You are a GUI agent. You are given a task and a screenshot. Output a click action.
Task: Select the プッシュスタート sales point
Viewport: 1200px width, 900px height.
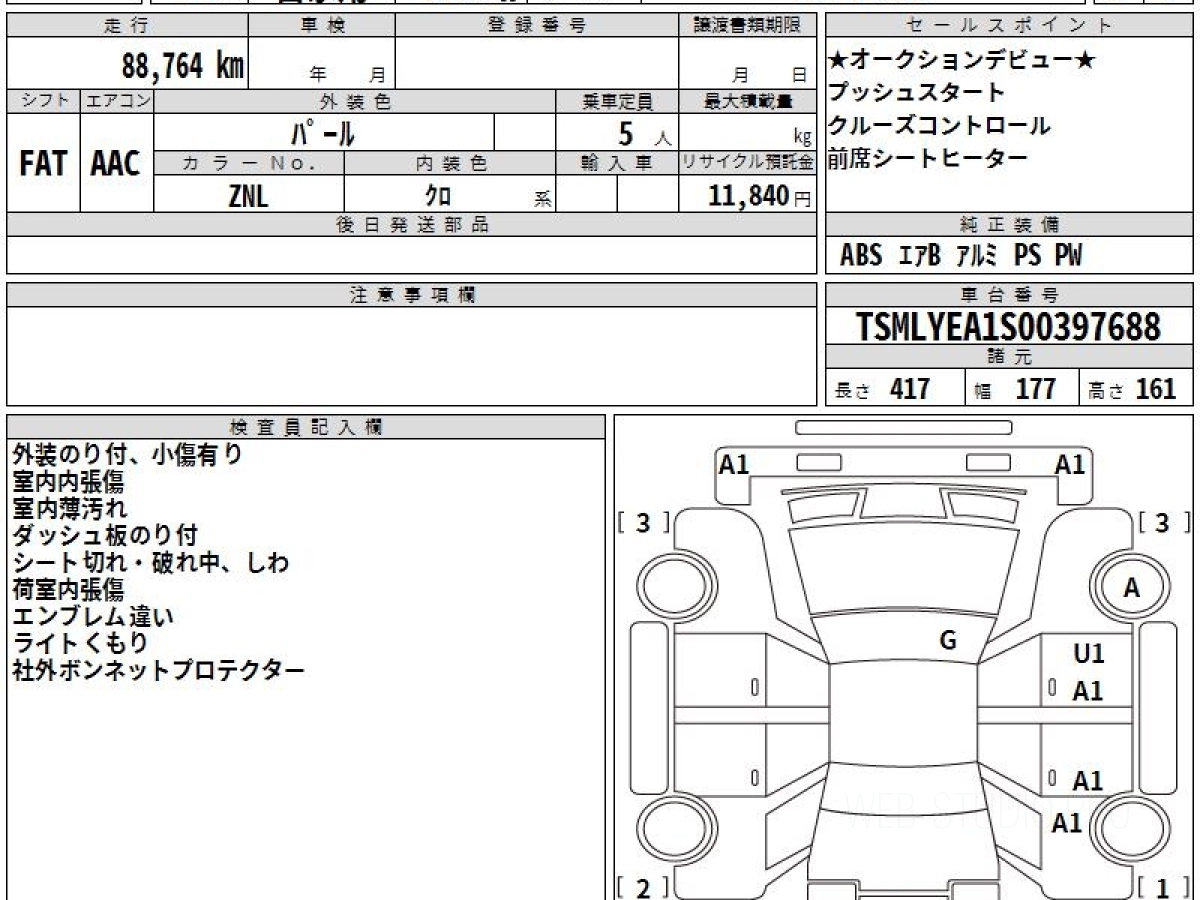(x=916, y=93)
